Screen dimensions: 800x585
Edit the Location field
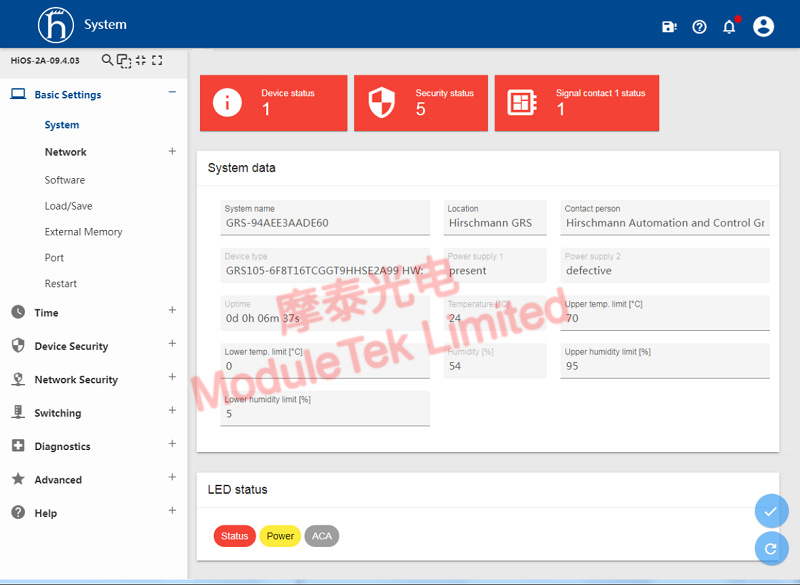click(x=495, y=218)
